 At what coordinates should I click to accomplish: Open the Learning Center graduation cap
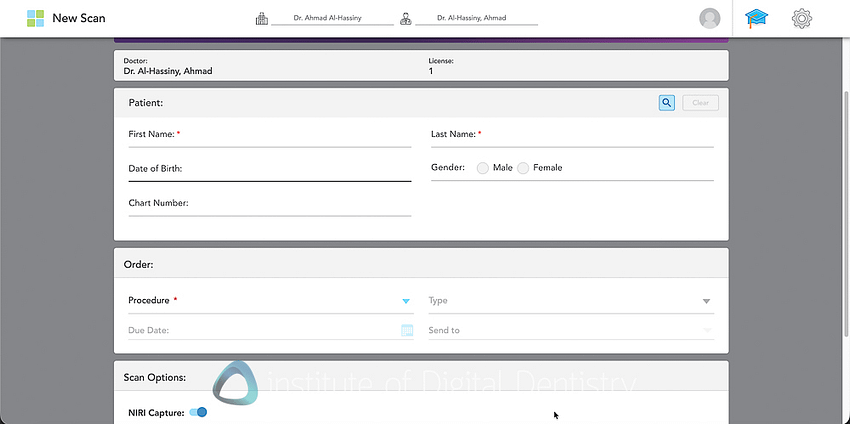coord(756,18)
